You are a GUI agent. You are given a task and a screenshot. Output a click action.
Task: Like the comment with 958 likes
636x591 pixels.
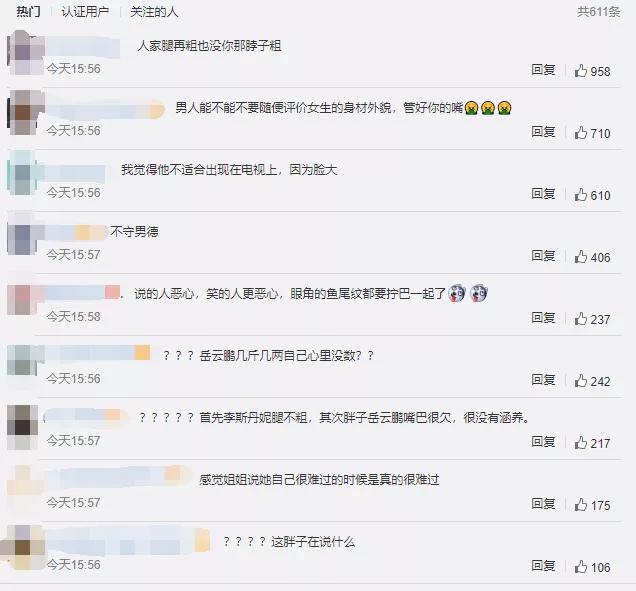[580, 71]
